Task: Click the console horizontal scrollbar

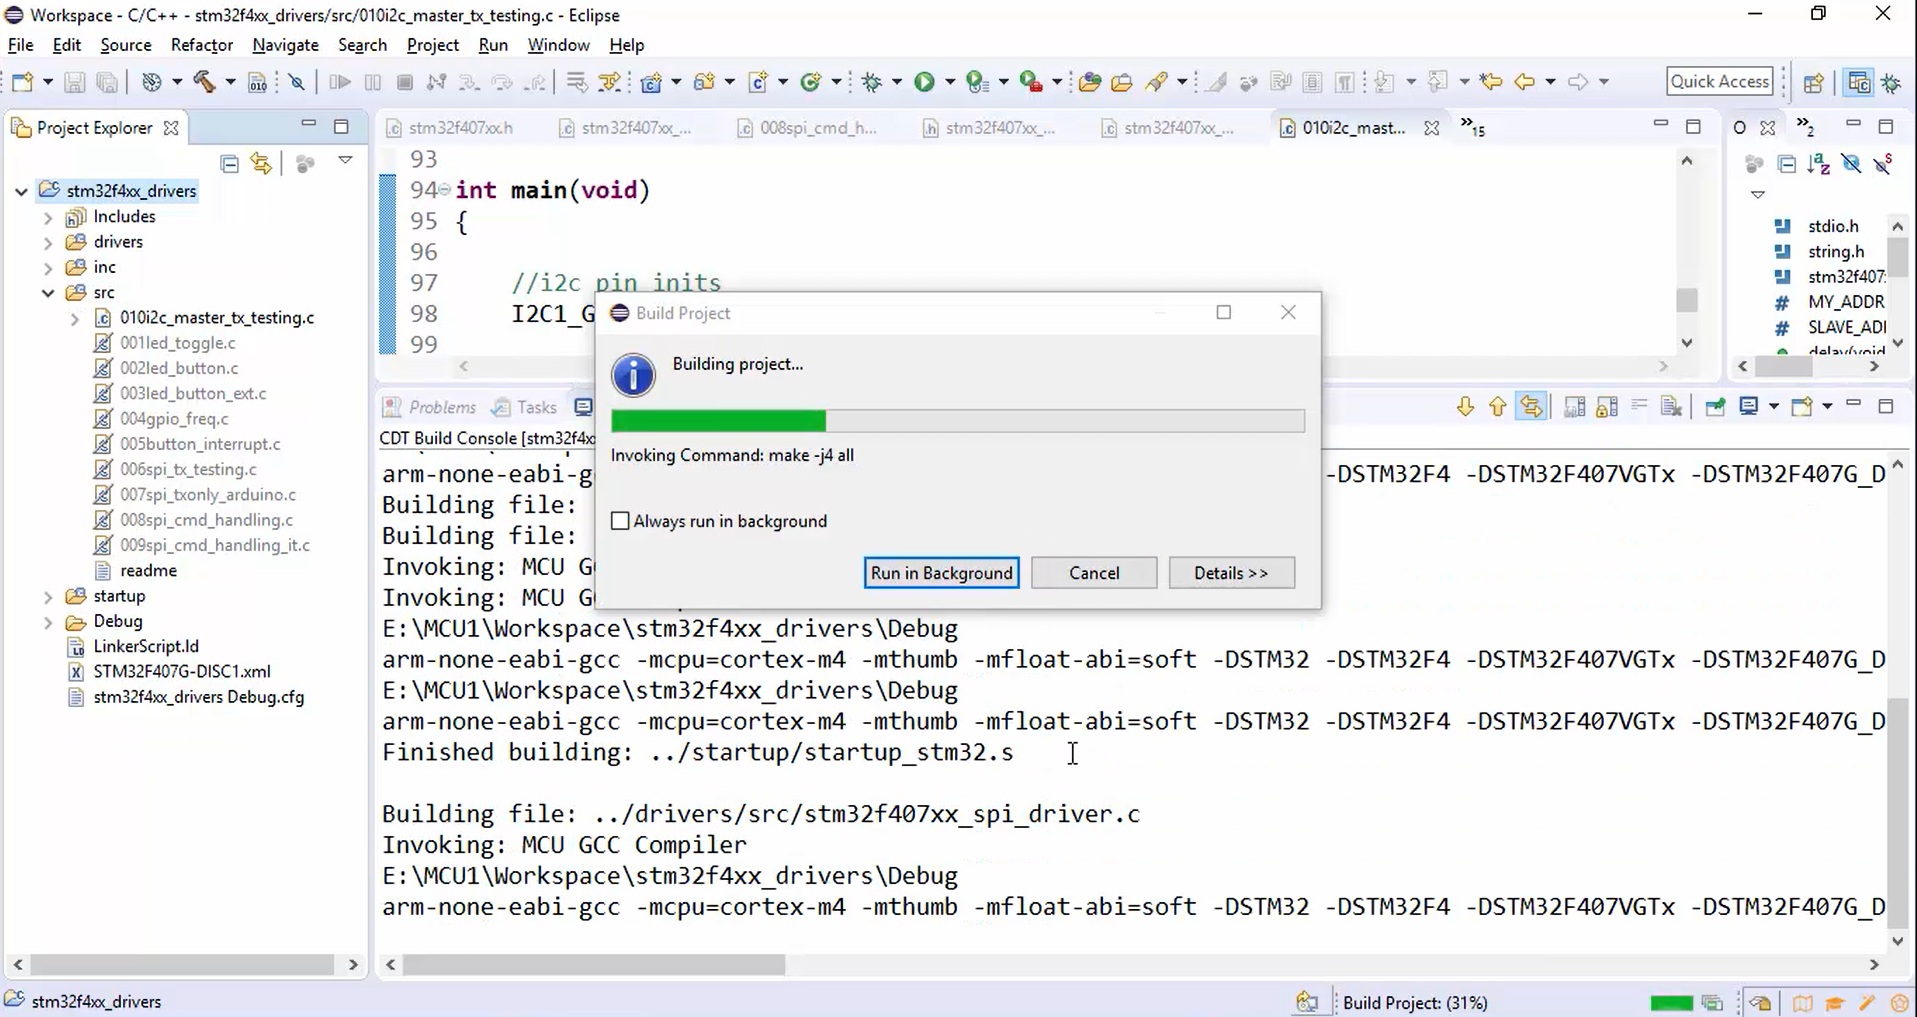Action: 594,965
